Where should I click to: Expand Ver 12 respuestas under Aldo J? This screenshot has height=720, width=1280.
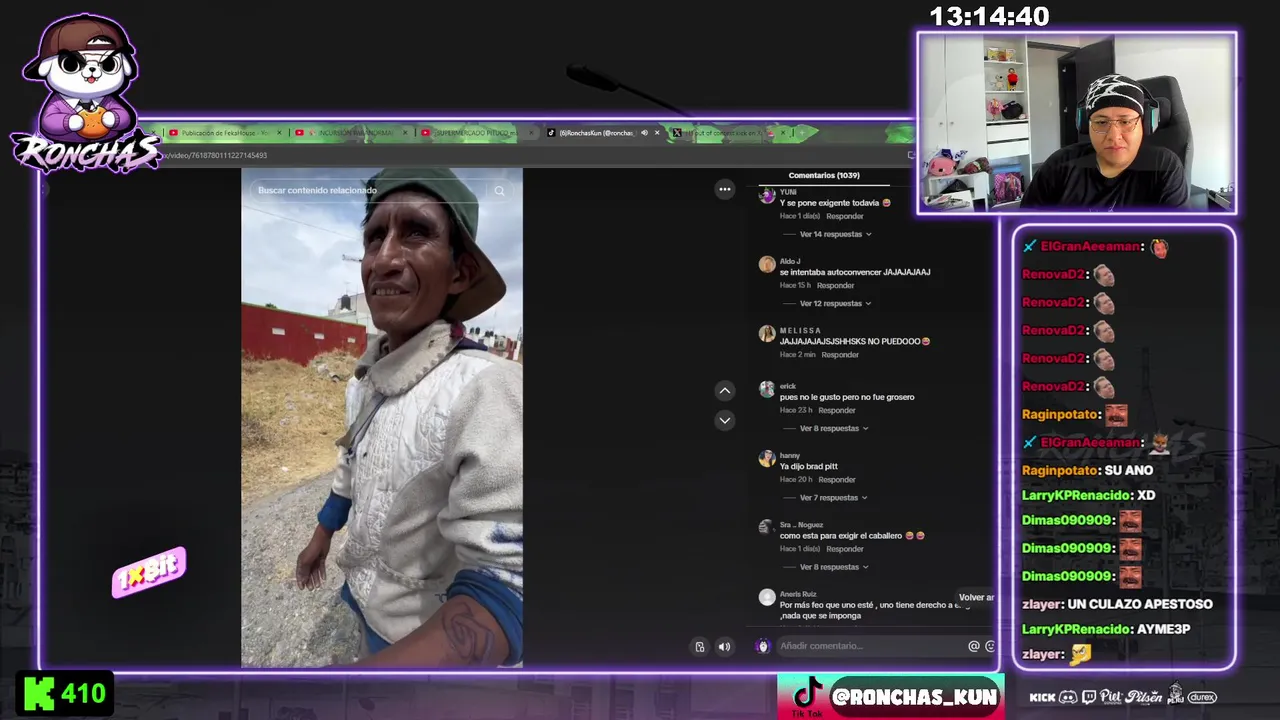835,303
